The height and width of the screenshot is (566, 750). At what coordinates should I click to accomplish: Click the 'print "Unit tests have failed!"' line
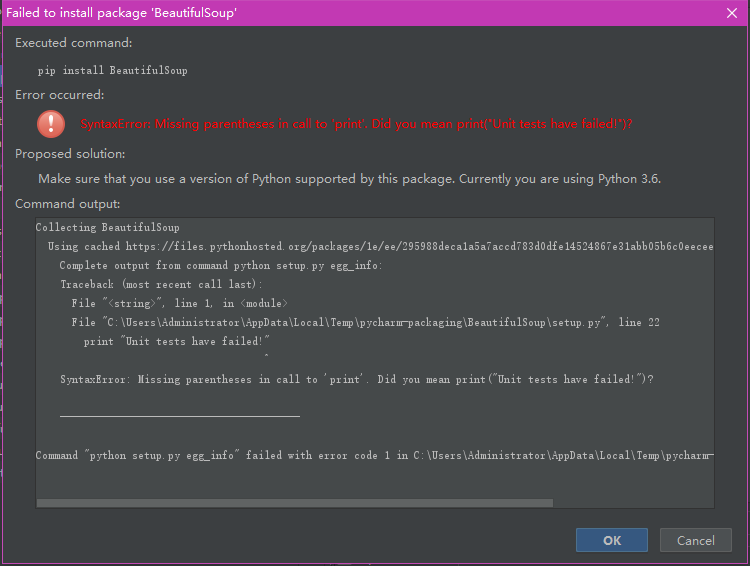click(176, 341)
